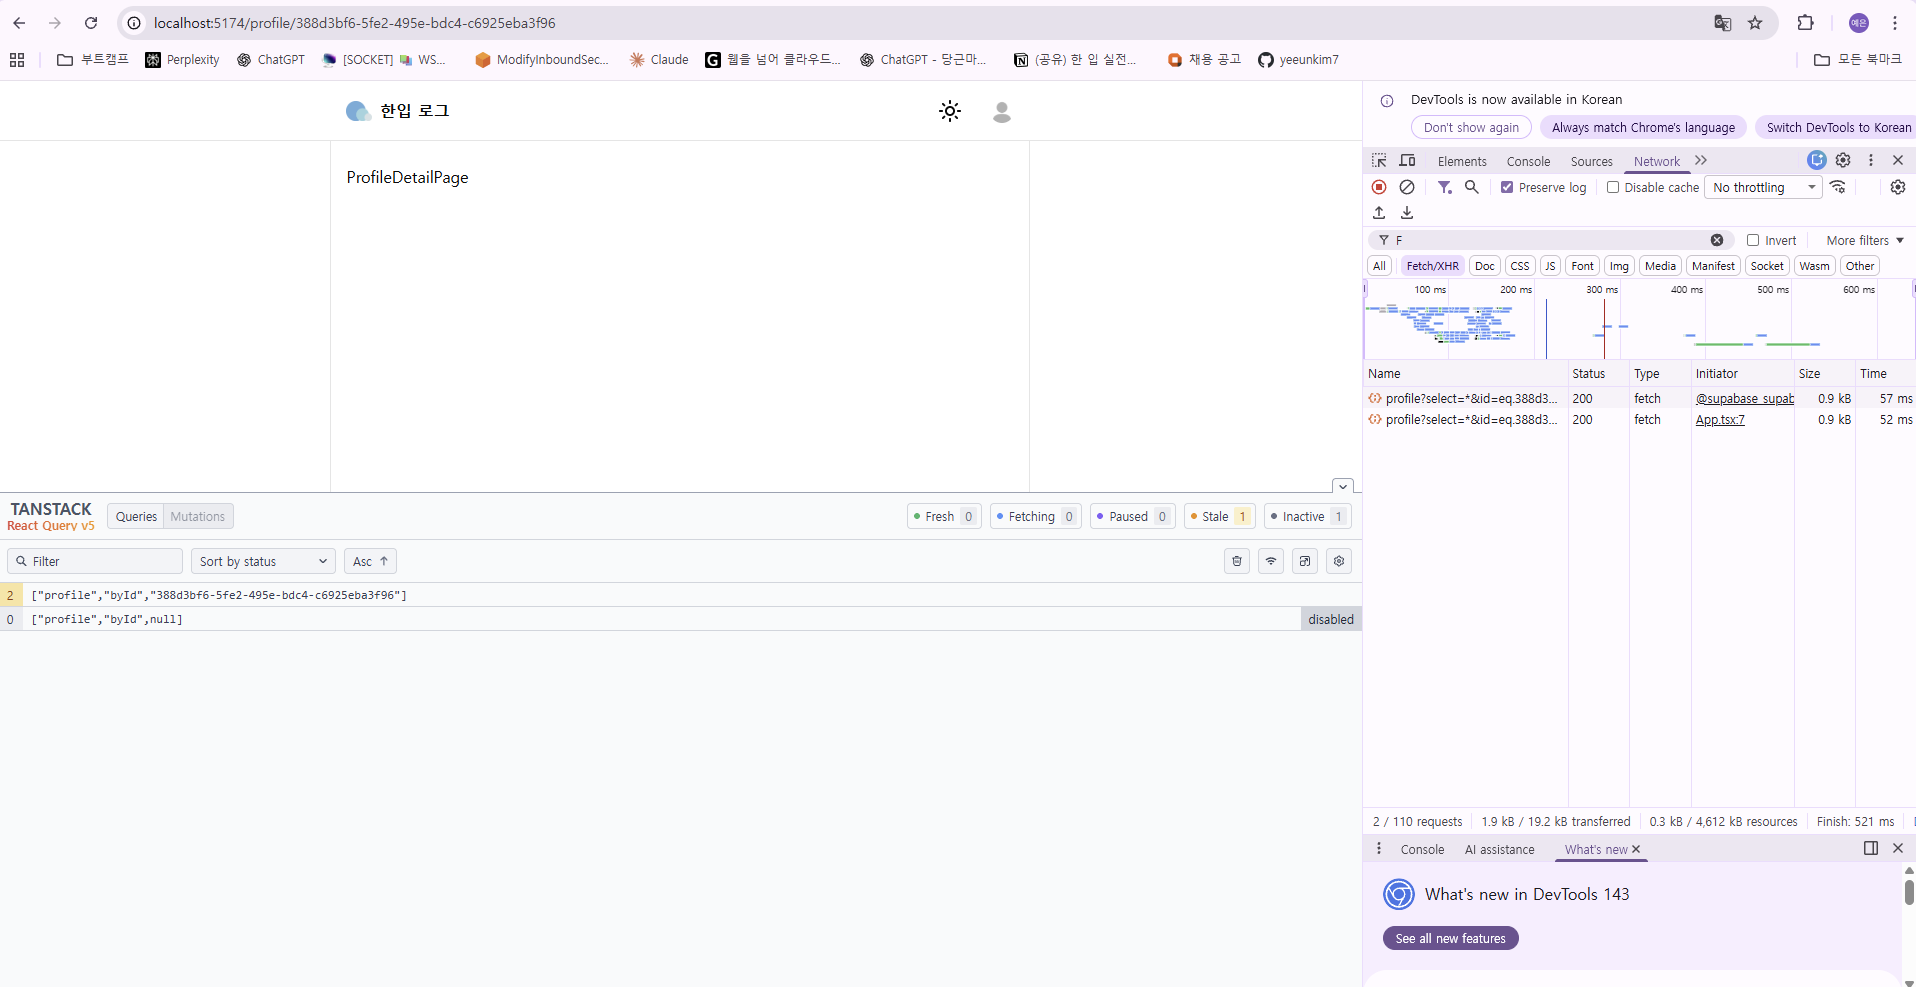Import HAR file with upload icon
1916x987 pixels.
click(1379, 213)
